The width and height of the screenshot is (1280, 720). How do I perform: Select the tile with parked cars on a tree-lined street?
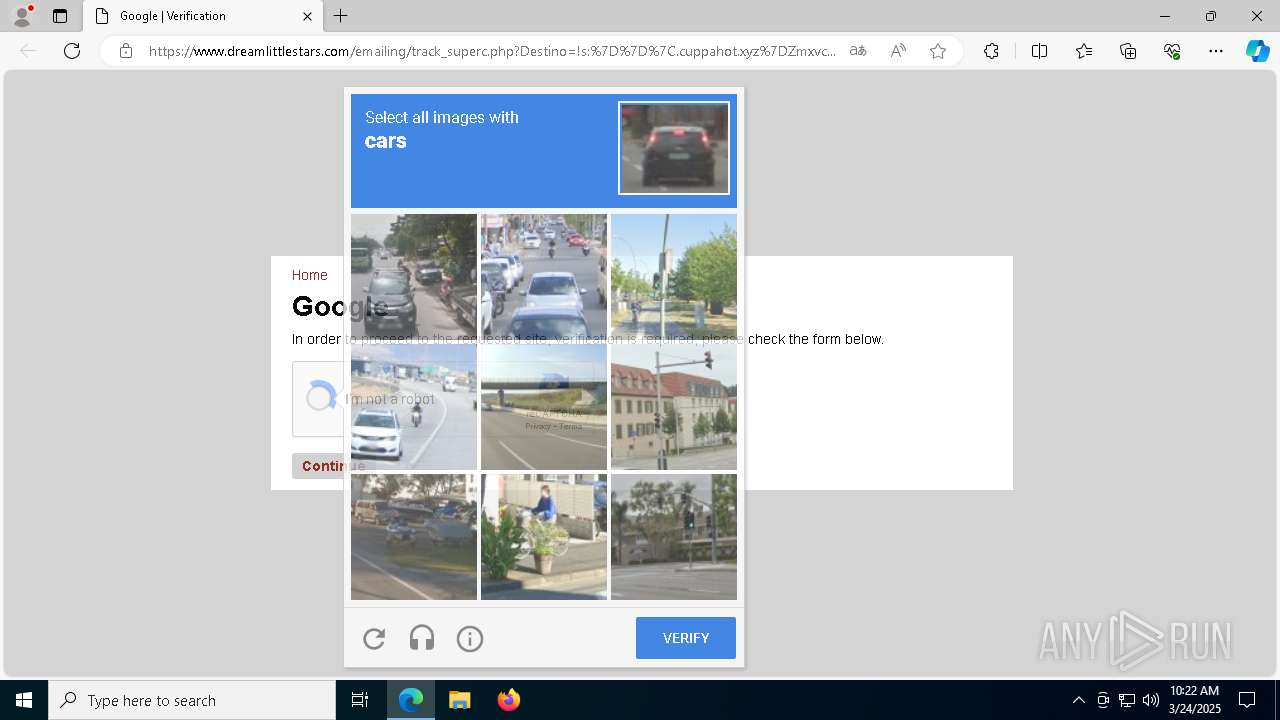pos(414,277)
